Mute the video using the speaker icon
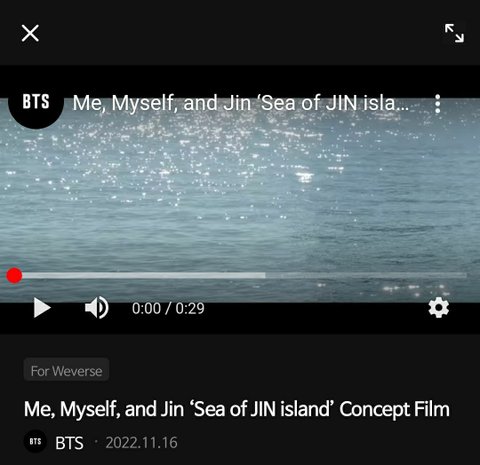Viewport: 480px width, 465px height. (x=97, y=308)
